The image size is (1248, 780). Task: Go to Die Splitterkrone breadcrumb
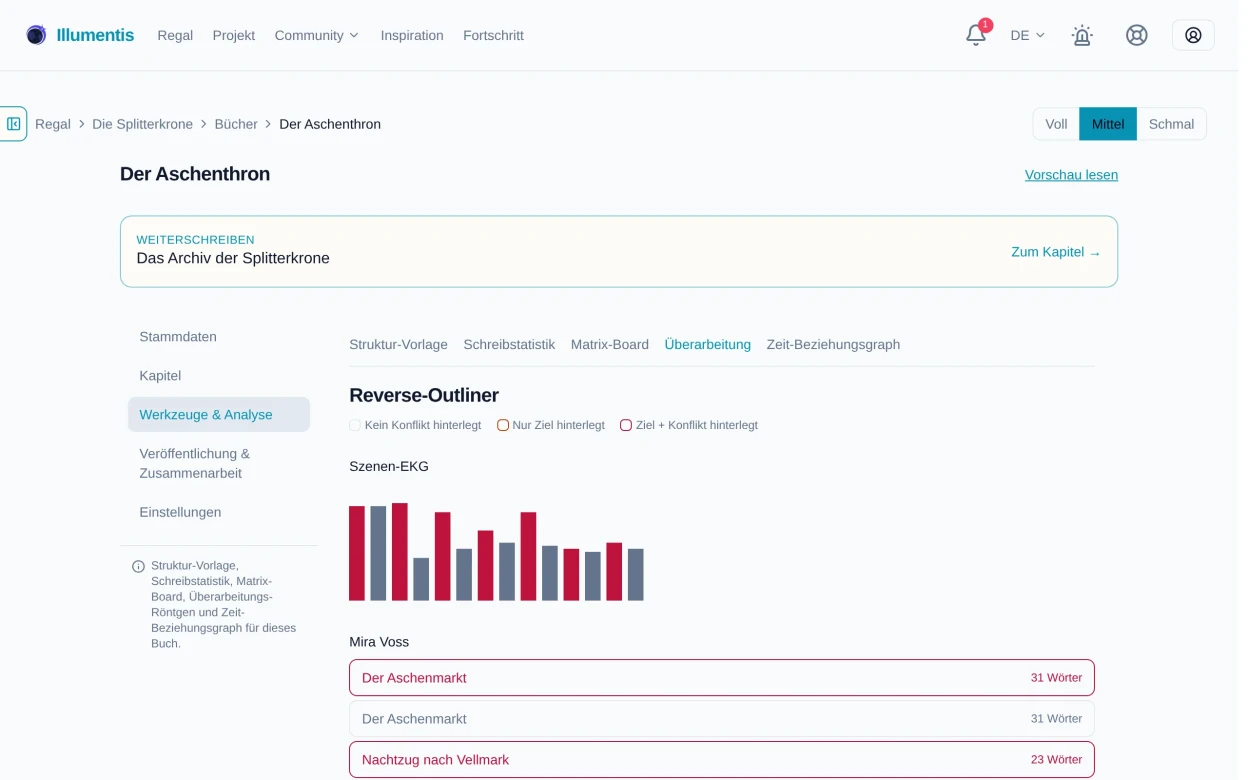point(142,124)
